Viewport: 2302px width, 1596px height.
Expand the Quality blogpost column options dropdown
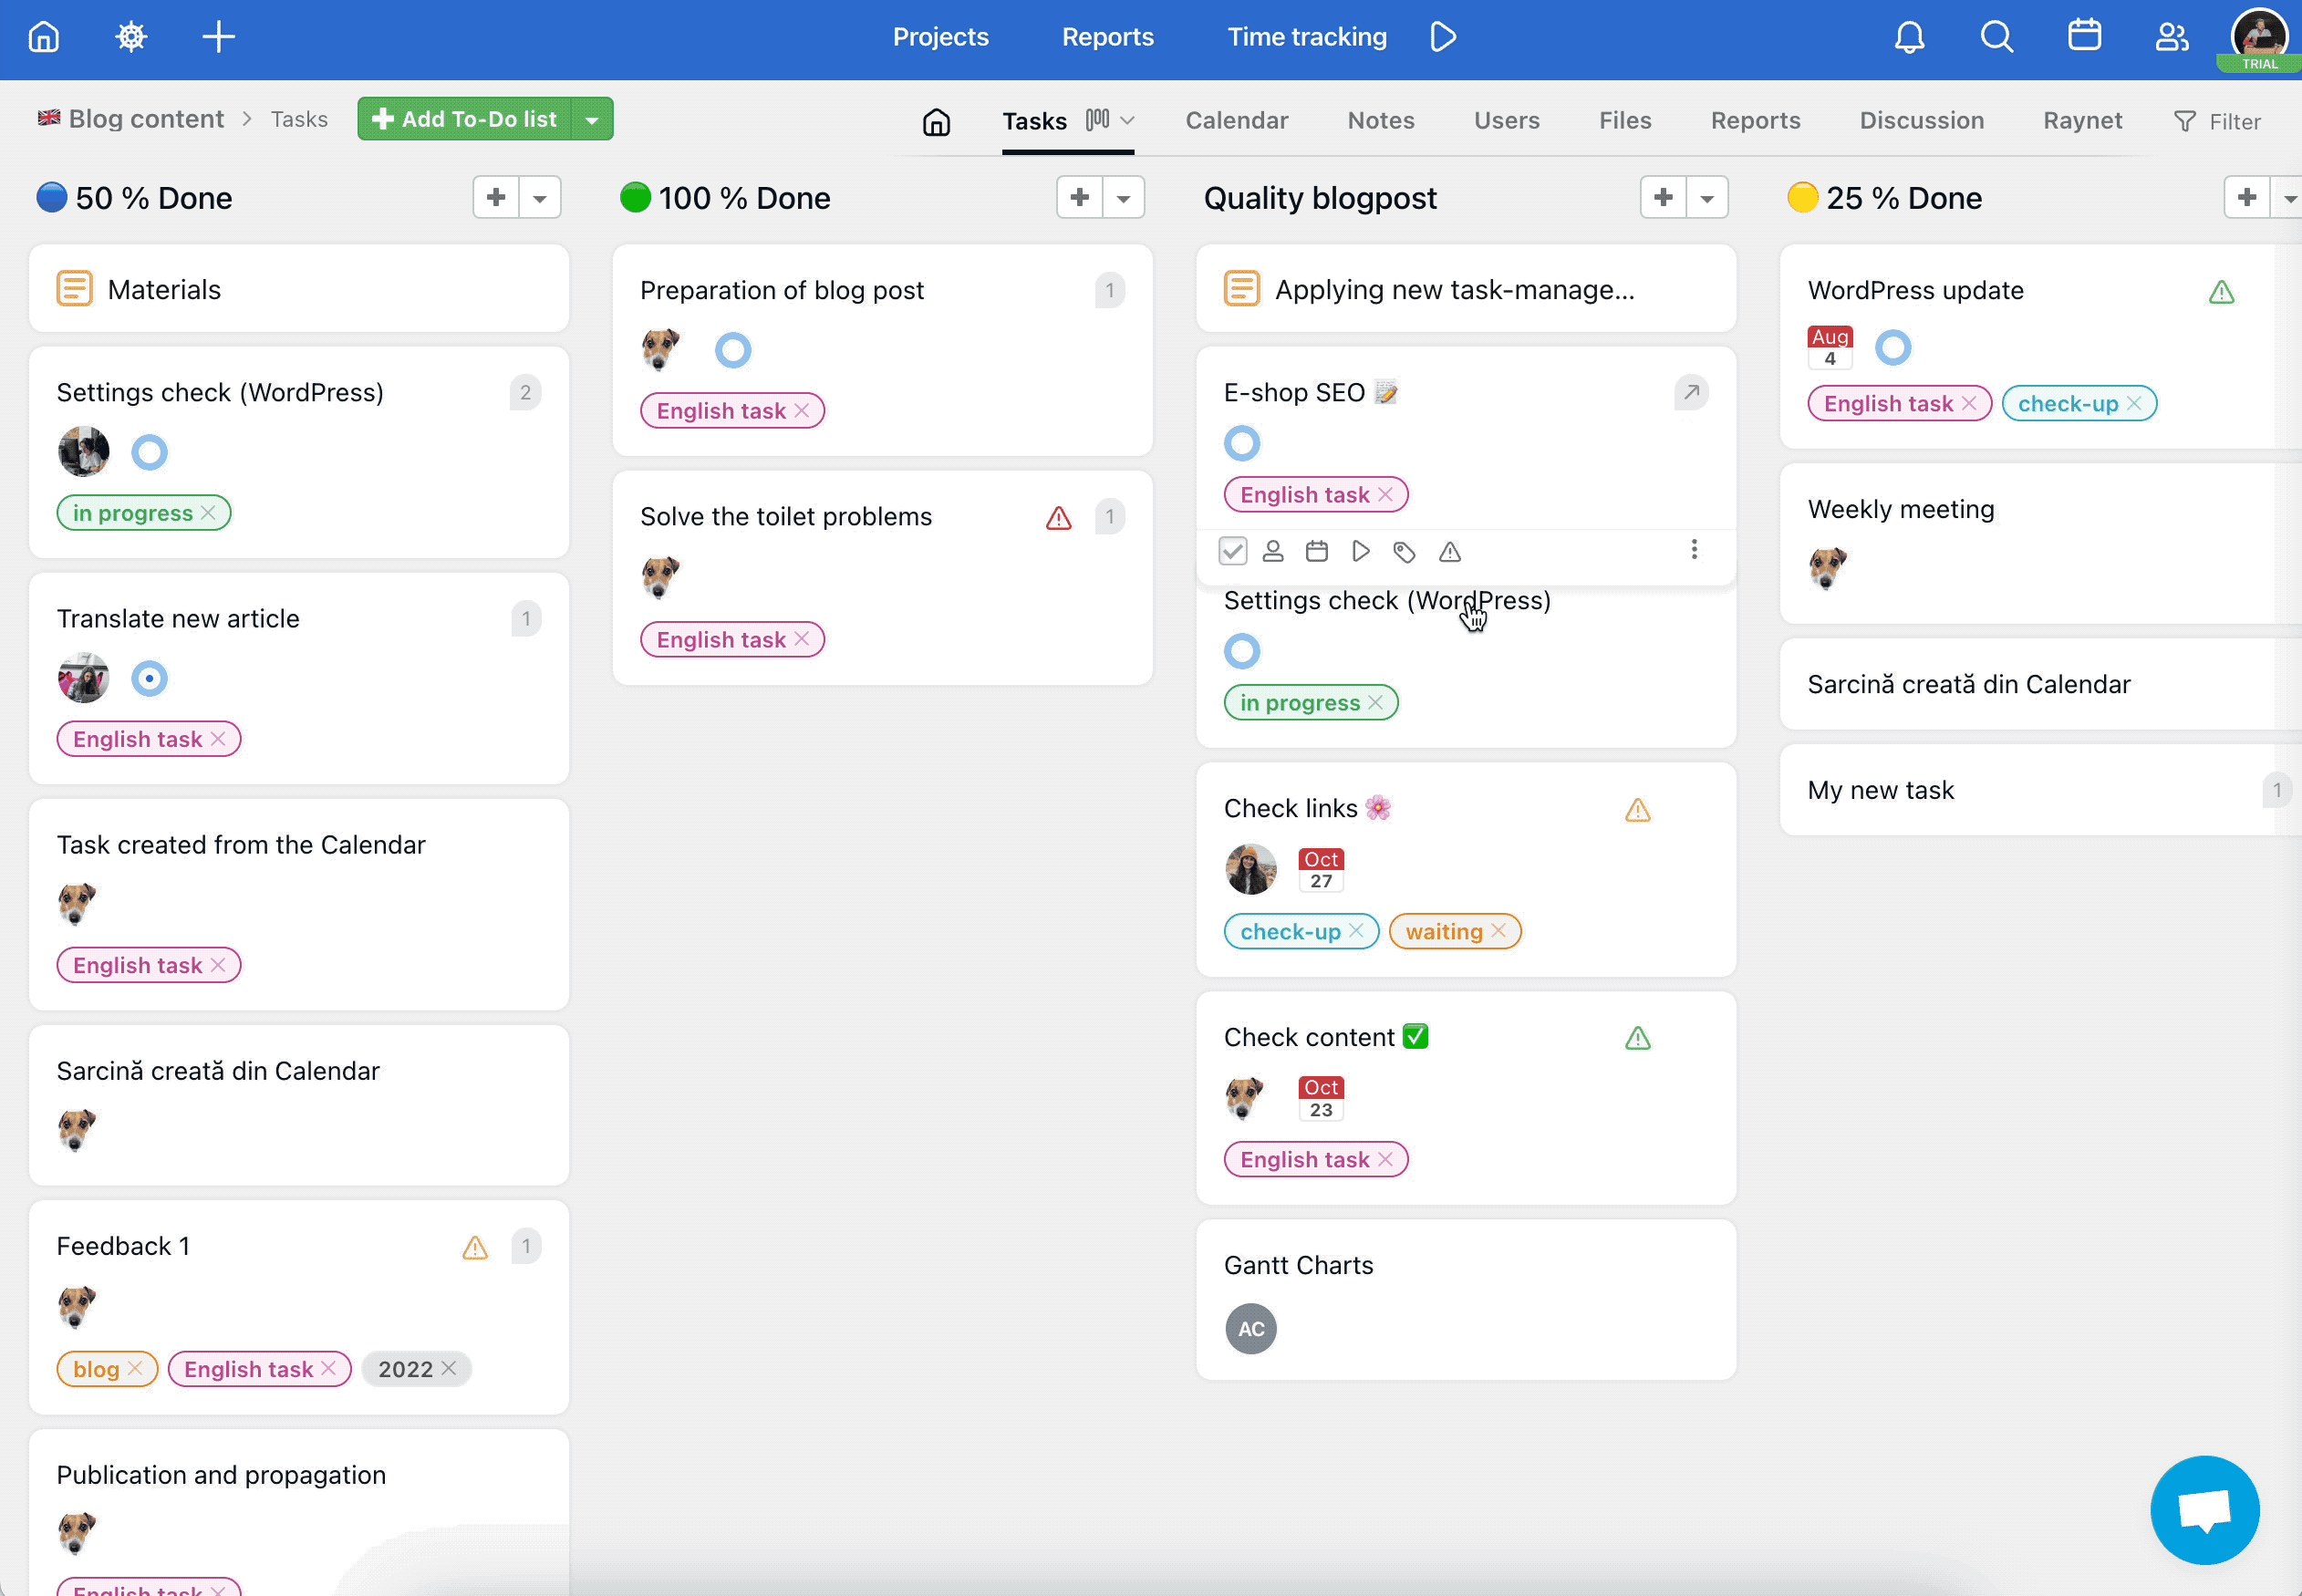(1706, 198)
